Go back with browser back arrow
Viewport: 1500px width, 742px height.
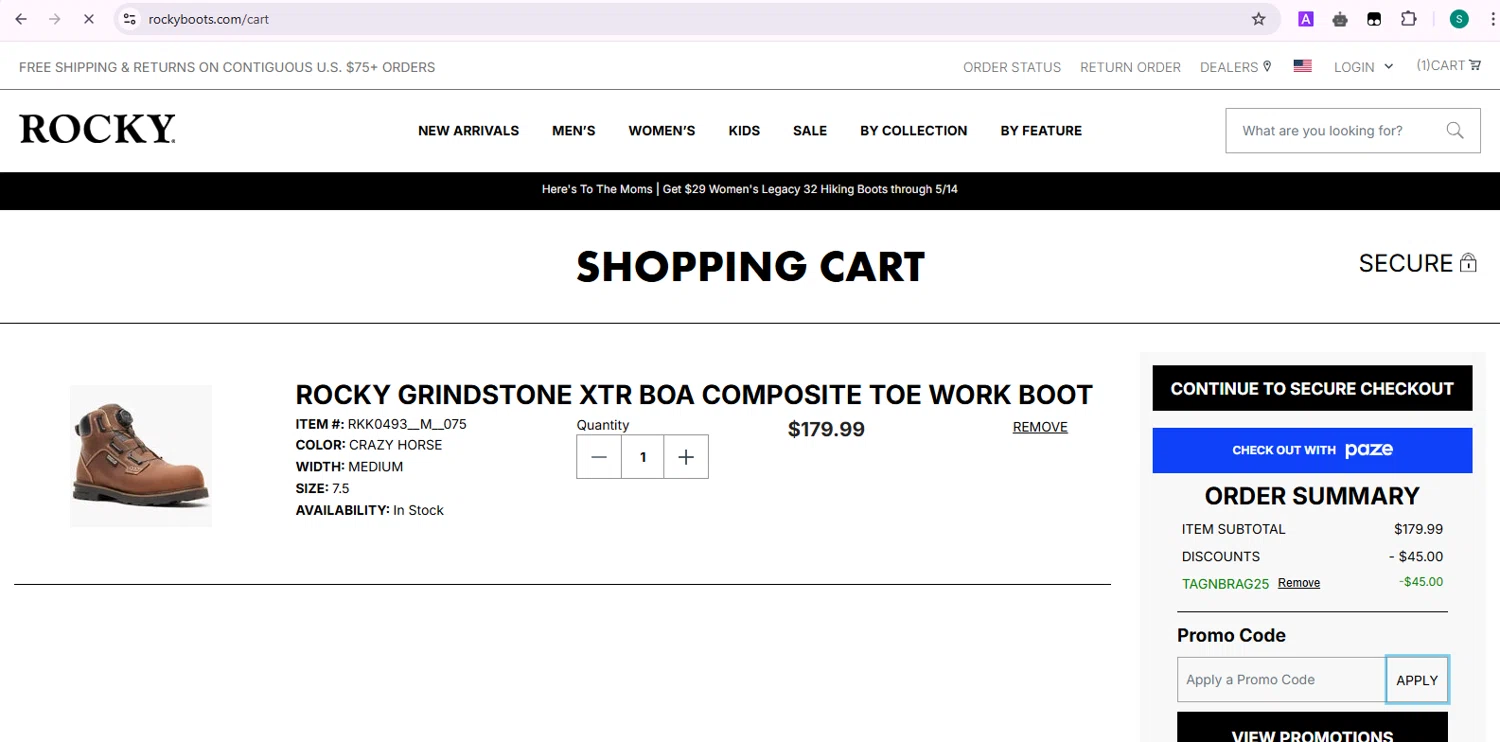point(21,19)
